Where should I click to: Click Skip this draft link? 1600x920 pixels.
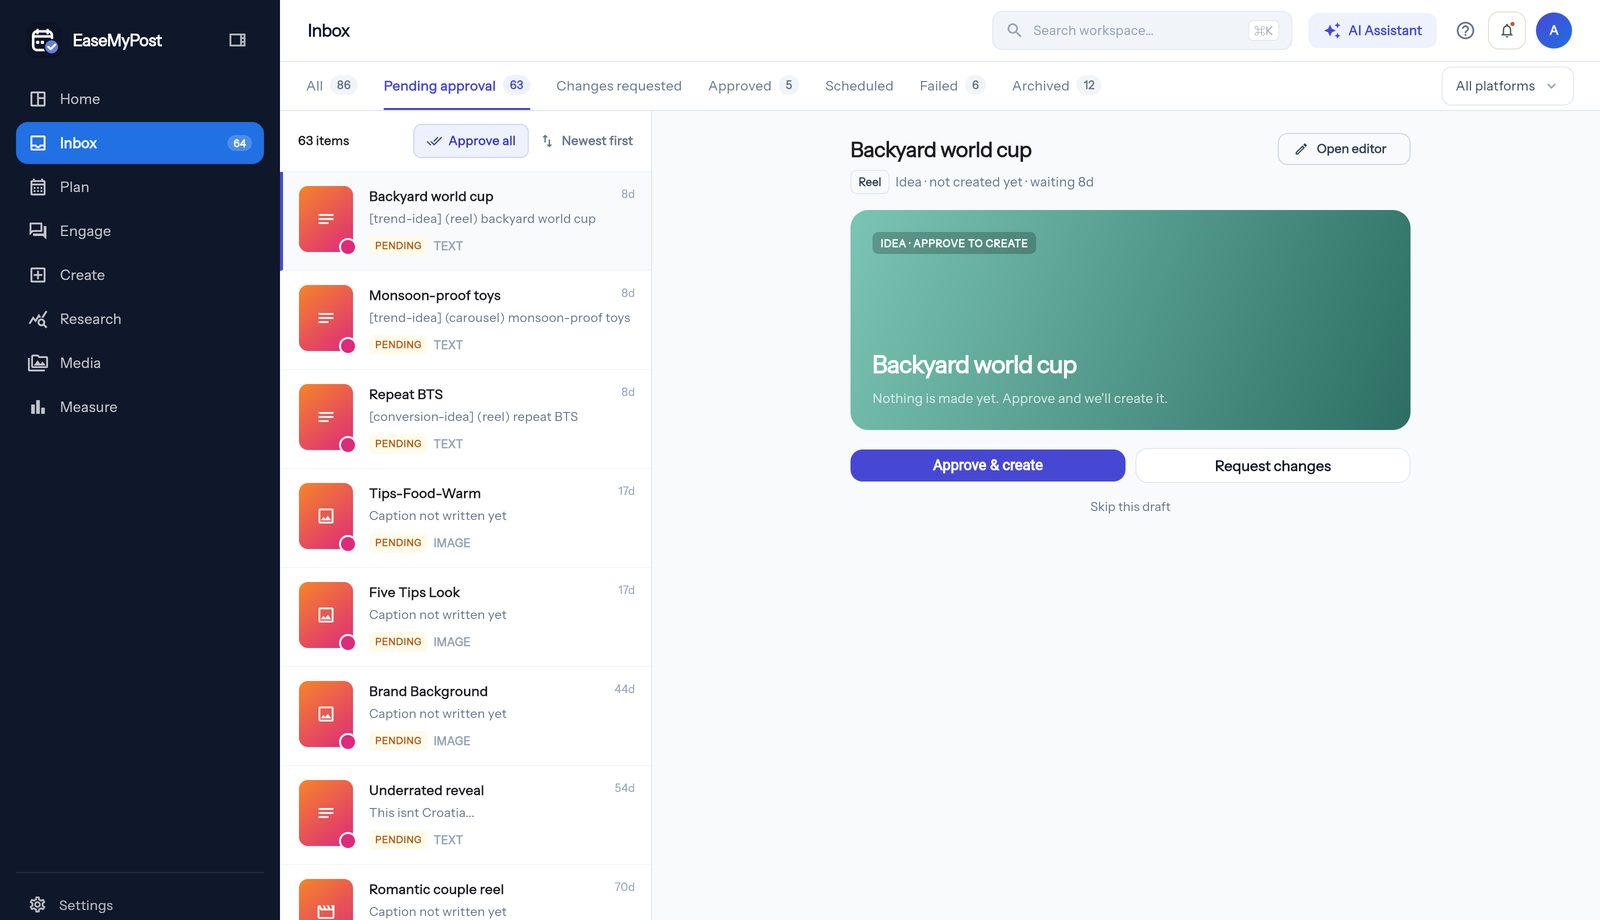1130,507
